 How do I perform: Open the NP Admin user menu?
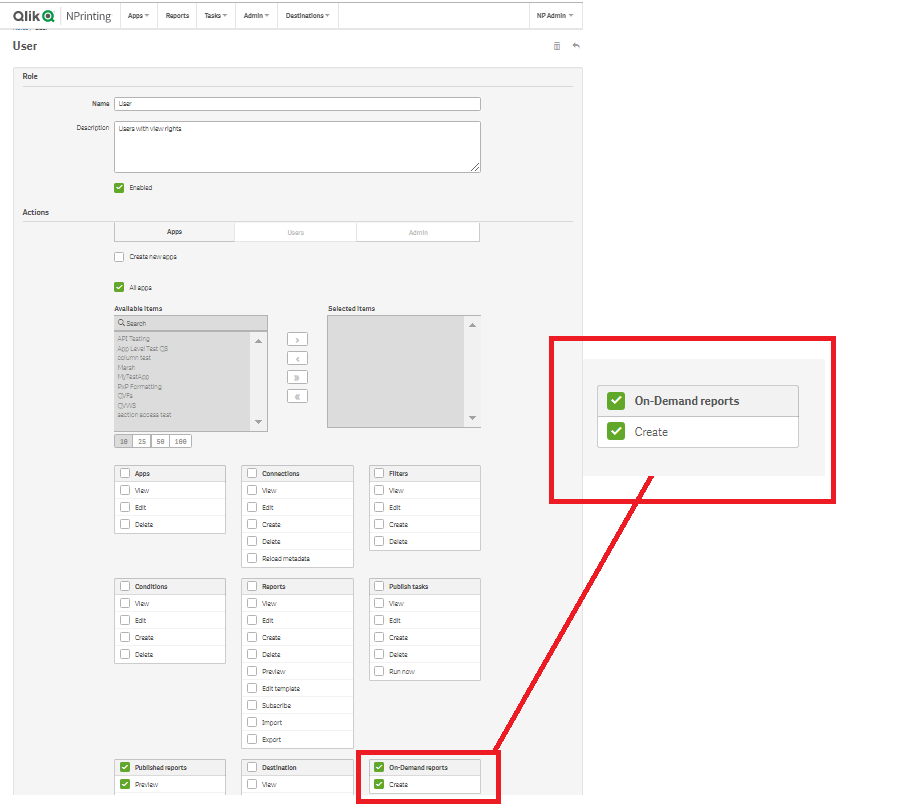click(555, 15)
